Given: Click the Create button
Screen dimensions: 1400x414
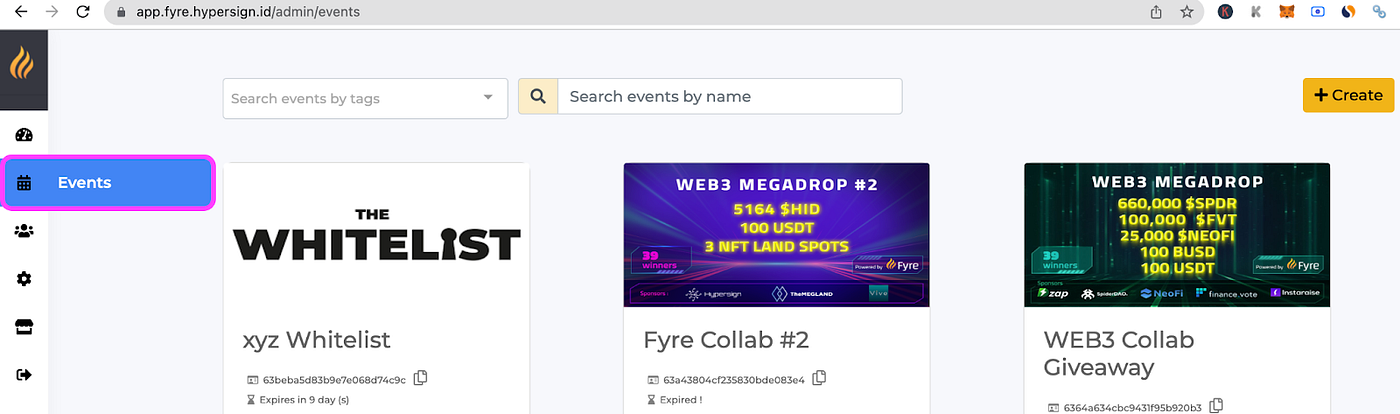Looking at the screenshot, I should point(1348,95).
